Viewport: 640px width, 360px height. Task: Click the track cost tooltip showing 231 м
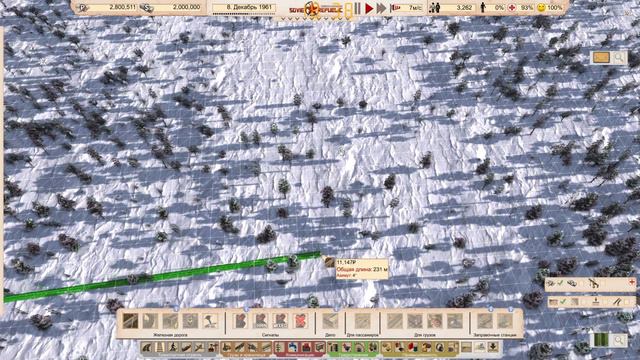(362, 269)
